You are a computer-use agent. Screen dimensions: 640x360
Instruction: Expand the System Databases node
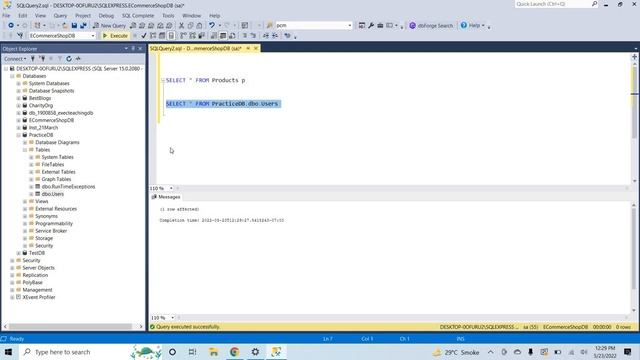pos(18,83)
